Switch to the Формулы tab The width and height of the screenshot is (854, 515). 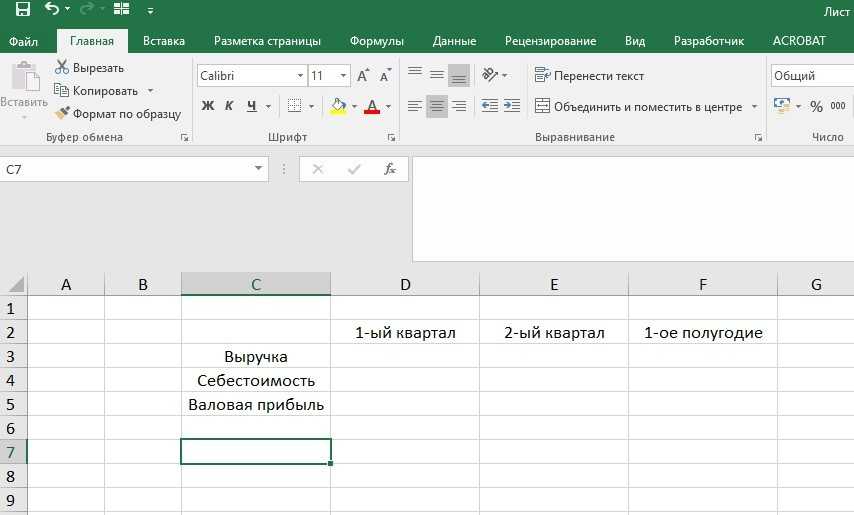coord(376,41)
